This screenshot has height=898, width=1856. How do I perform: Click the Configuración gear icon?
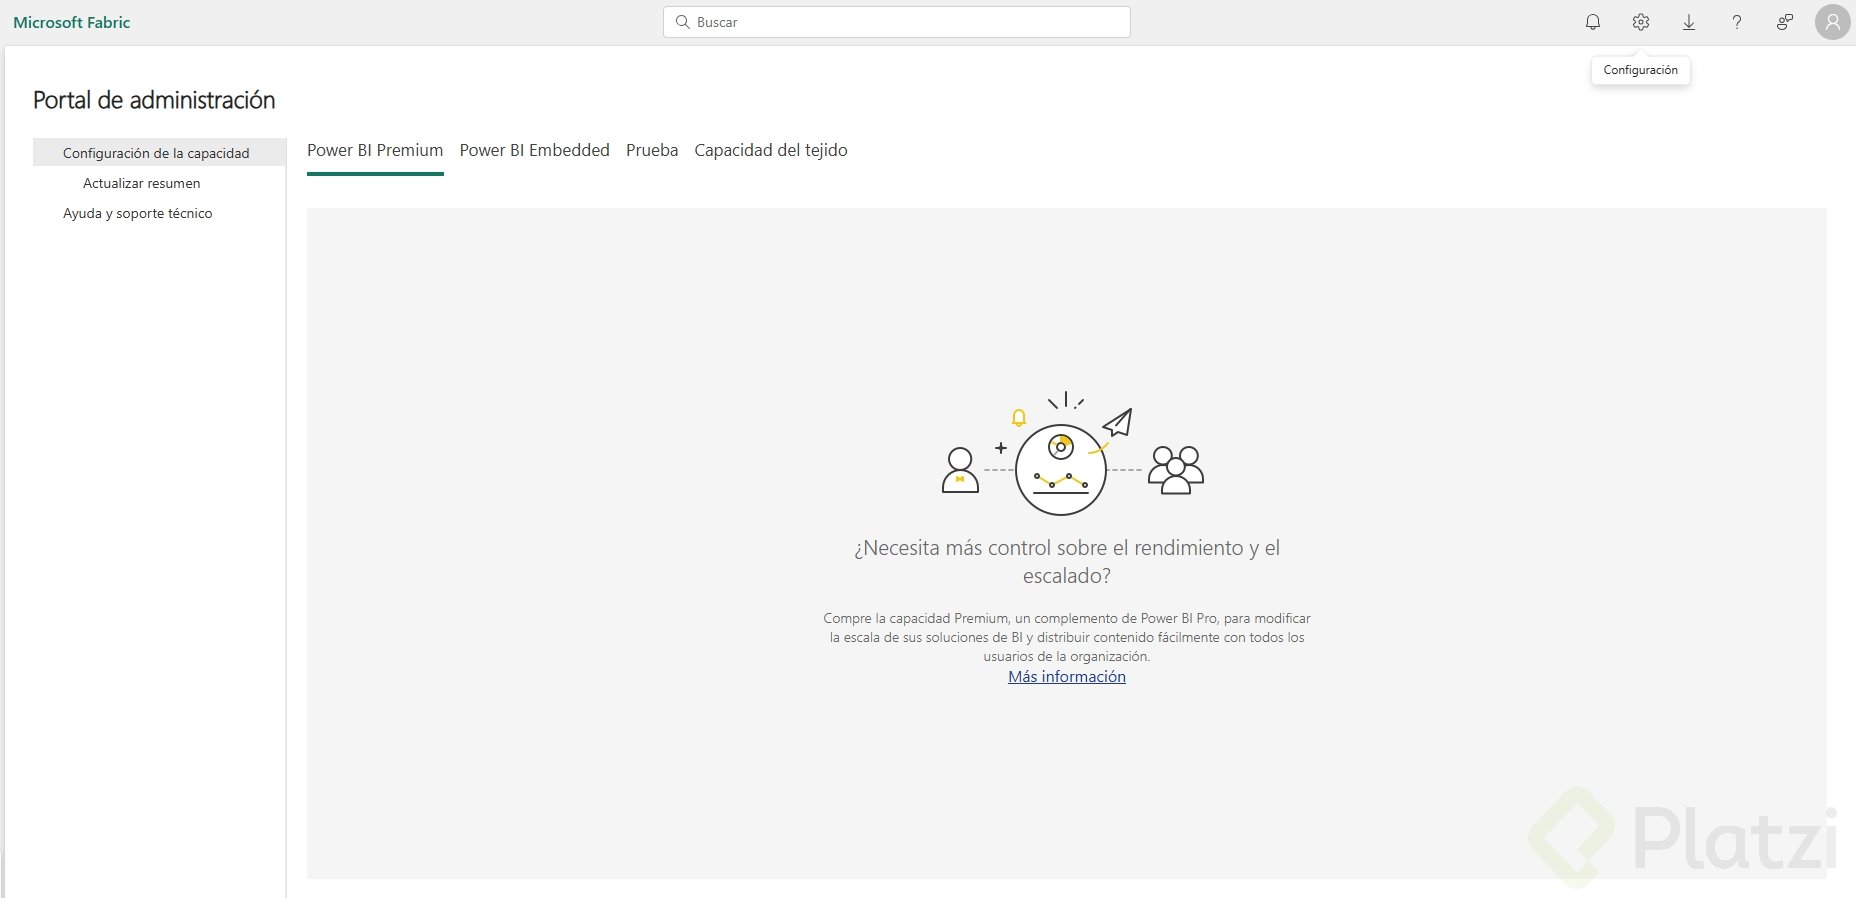click(1641, 22)
